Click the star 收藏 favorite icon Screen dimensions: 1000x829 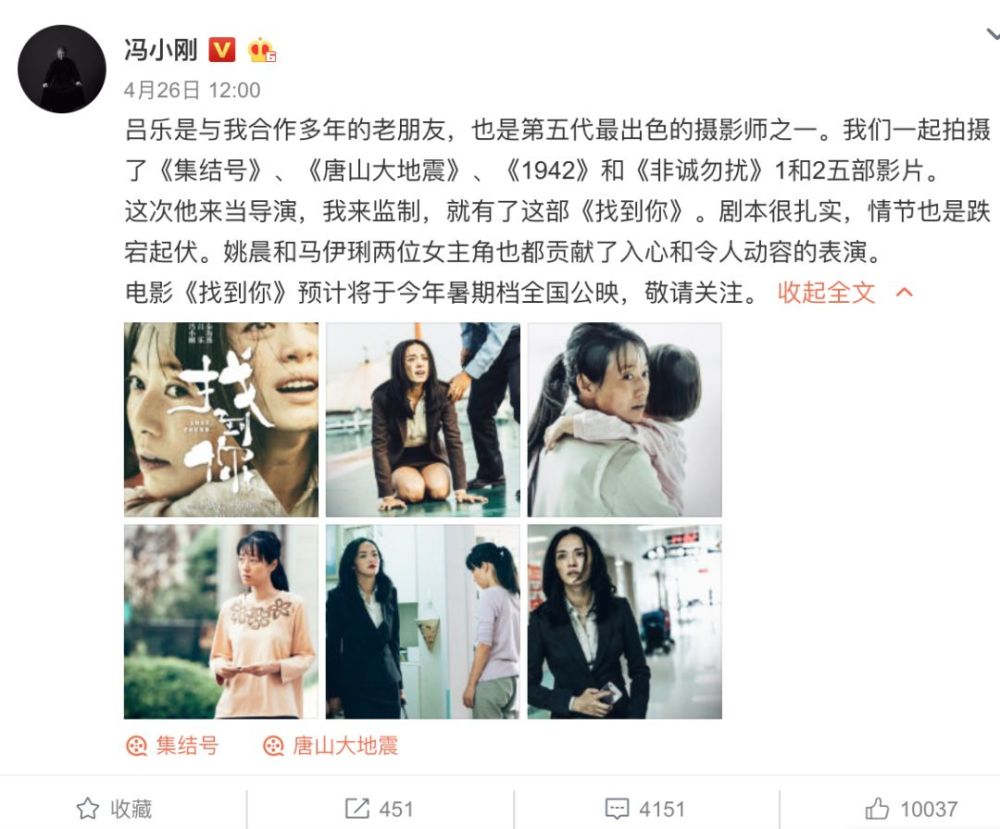tap(87, 809)
